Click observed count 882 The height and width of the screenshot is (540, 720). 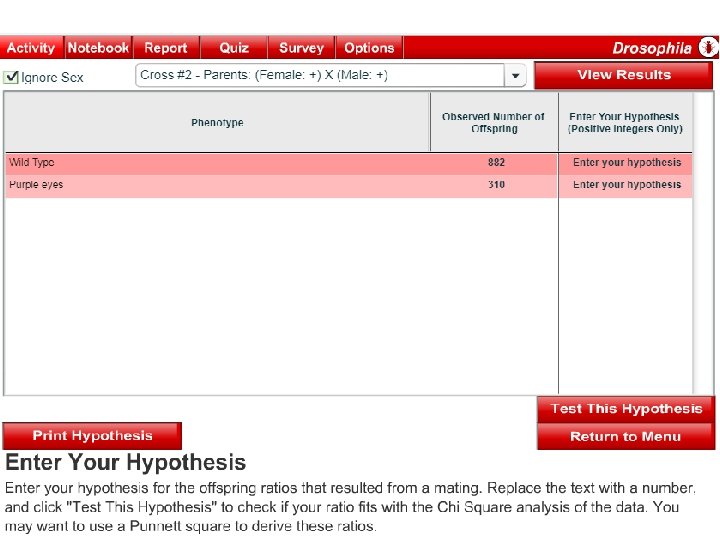[496, 163]
